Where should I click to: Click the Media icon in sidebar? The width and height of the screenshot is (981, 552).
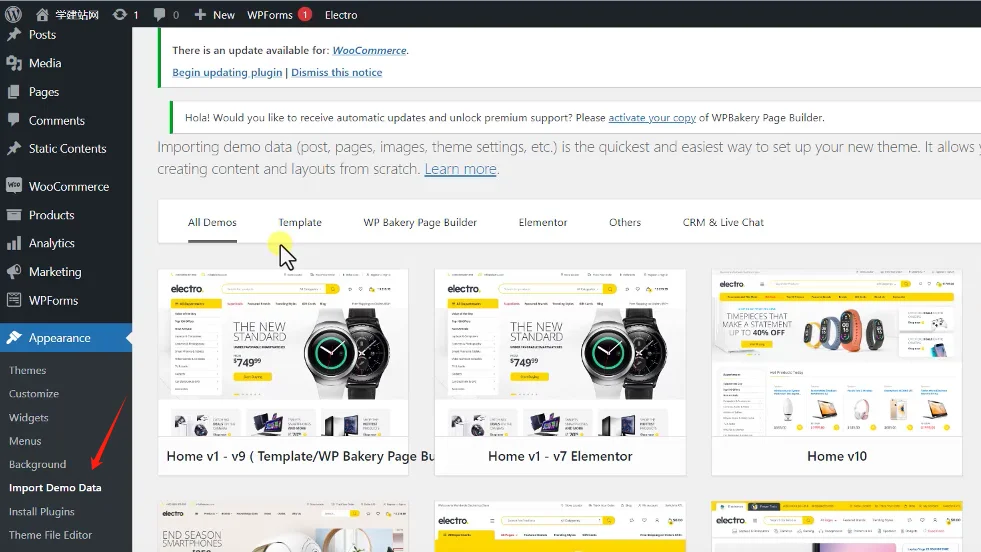point(14,63)
